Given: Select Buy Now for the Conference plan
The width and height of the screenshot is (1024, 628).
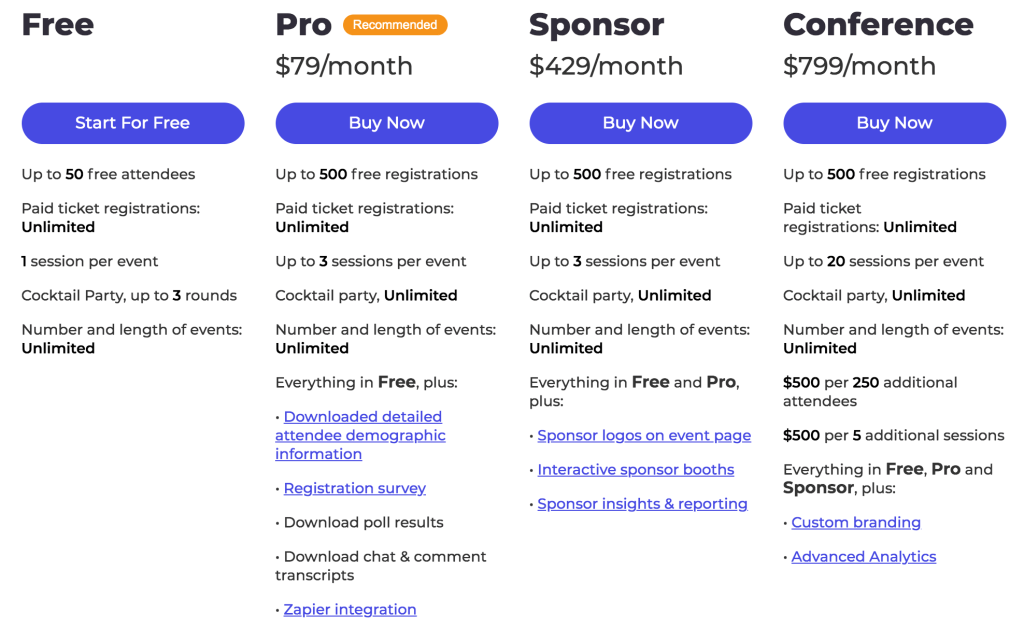Looking at the screenshot, I should [894, 123].
